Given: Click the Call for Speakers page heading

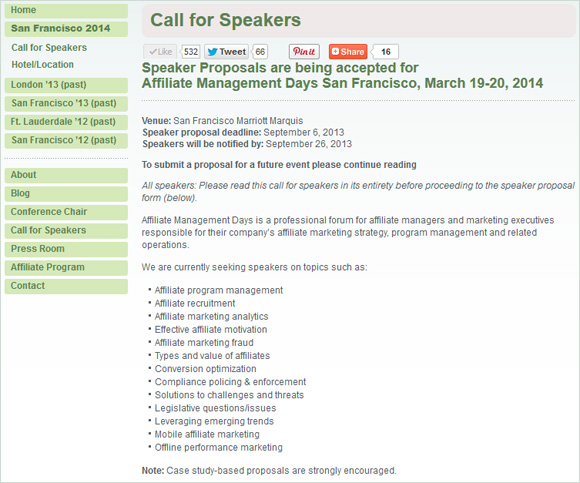Looking at the screenshot, I should tap(225, 20).
